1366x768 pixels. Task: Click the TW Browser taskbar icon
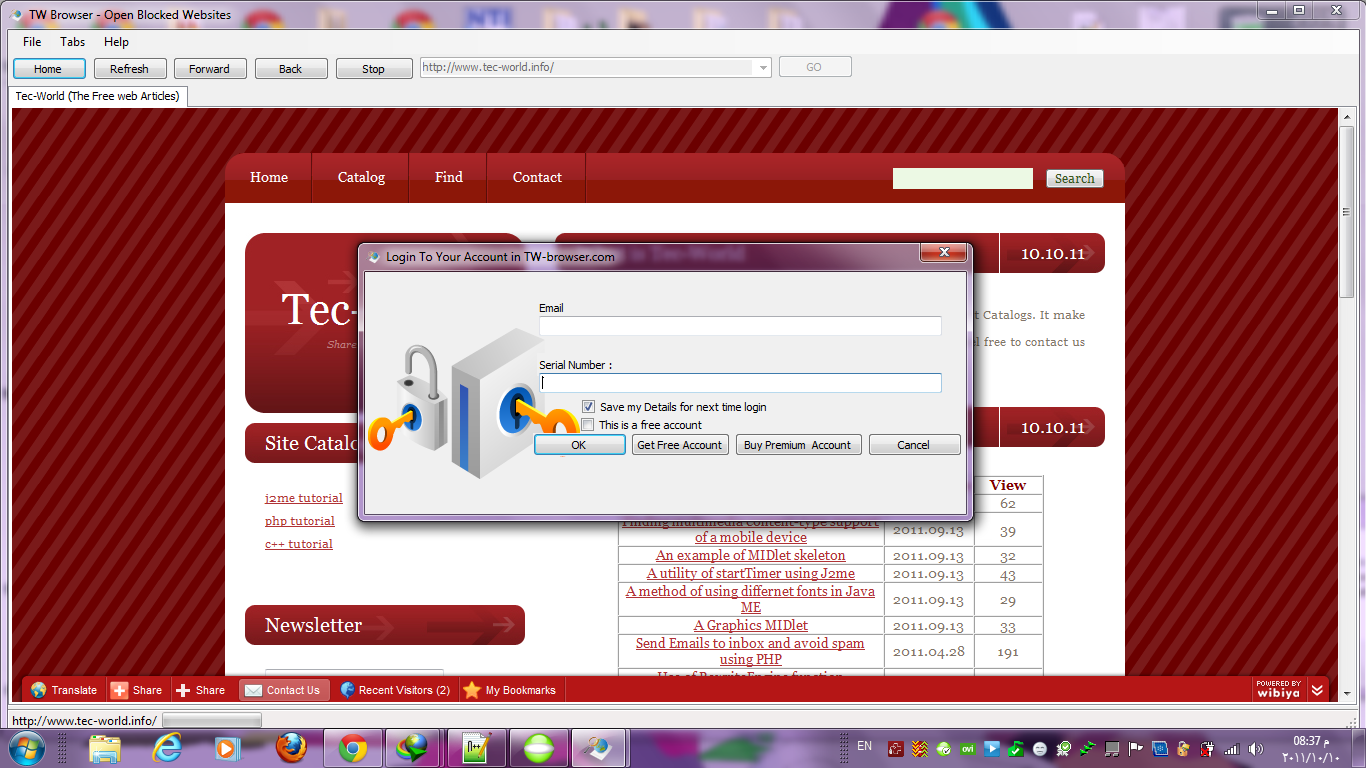click(598, 748)
